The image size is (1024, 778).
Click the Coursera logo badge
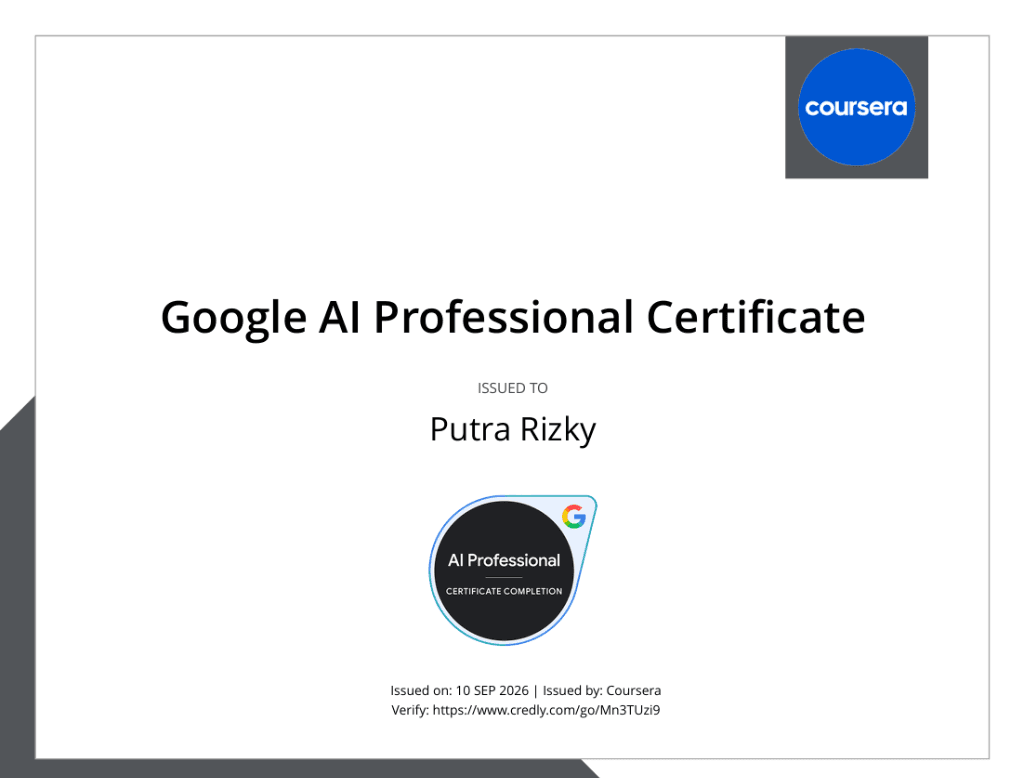[856, 107]
